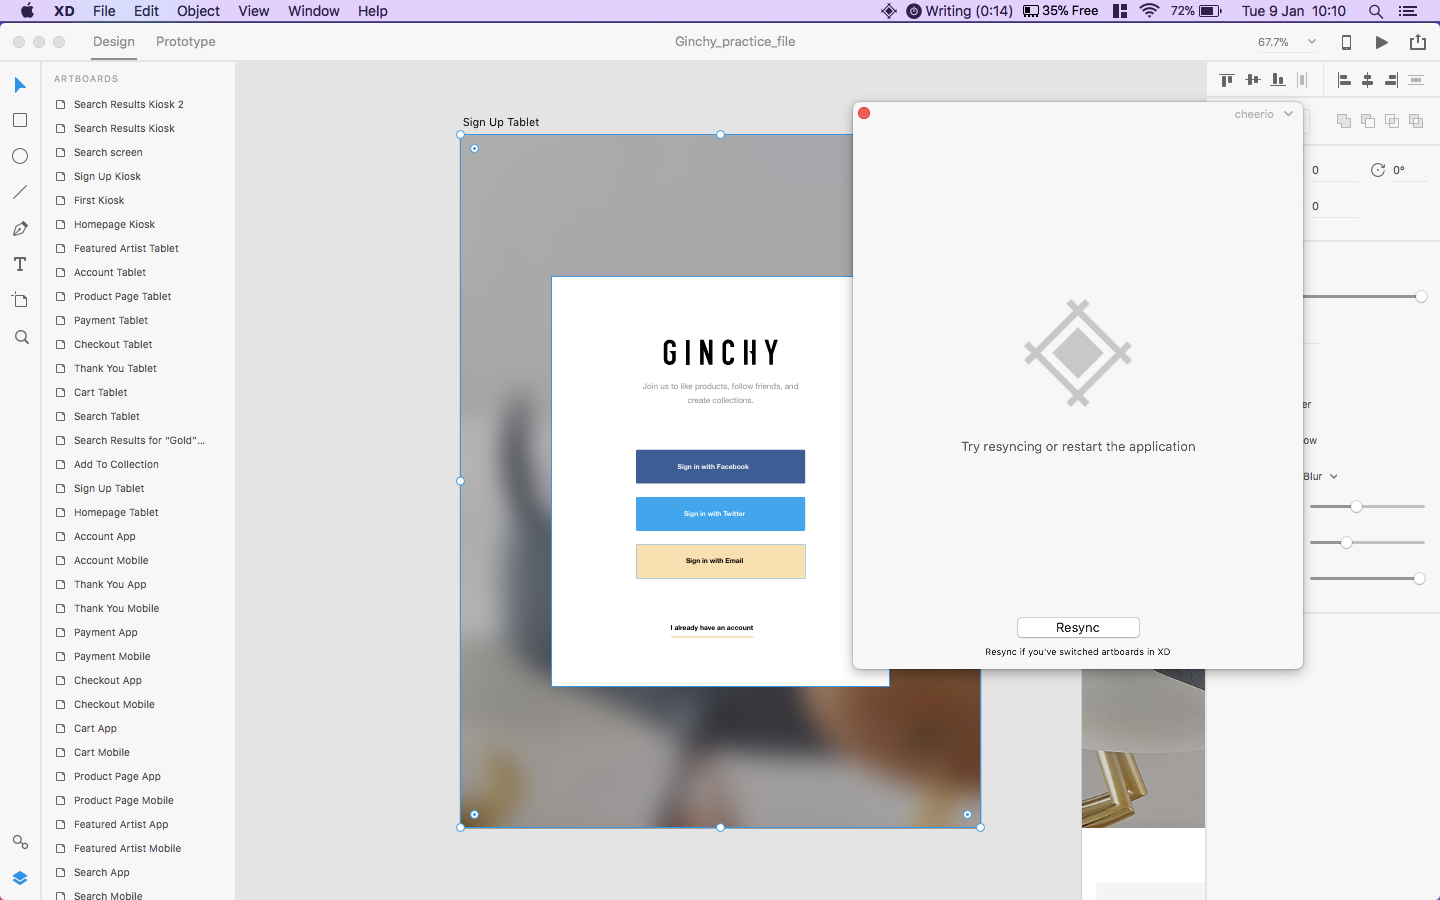
Task: Start the desktop preview play button
Action: point(1382,42)
